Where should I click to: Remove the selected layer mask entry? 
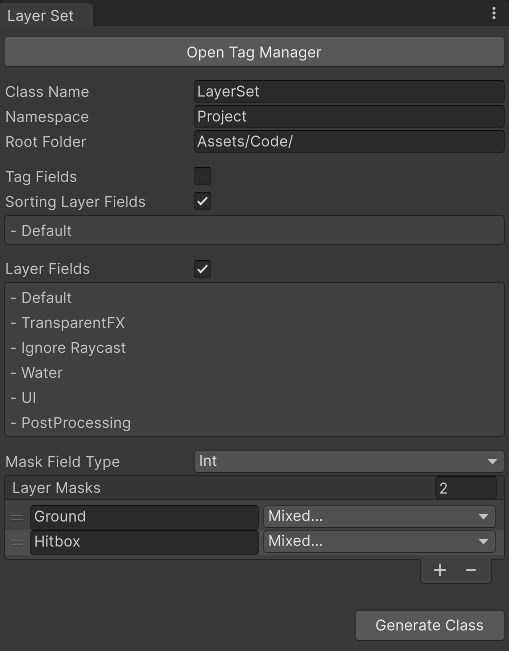[471, 570]
